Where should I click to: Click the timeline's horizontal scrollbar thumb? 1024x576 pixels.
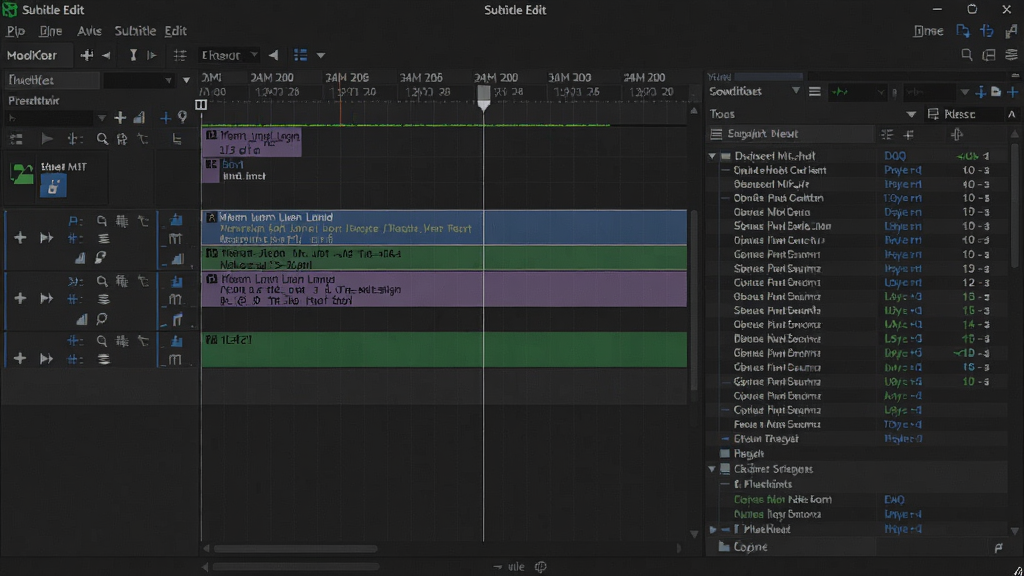[295, 549]
